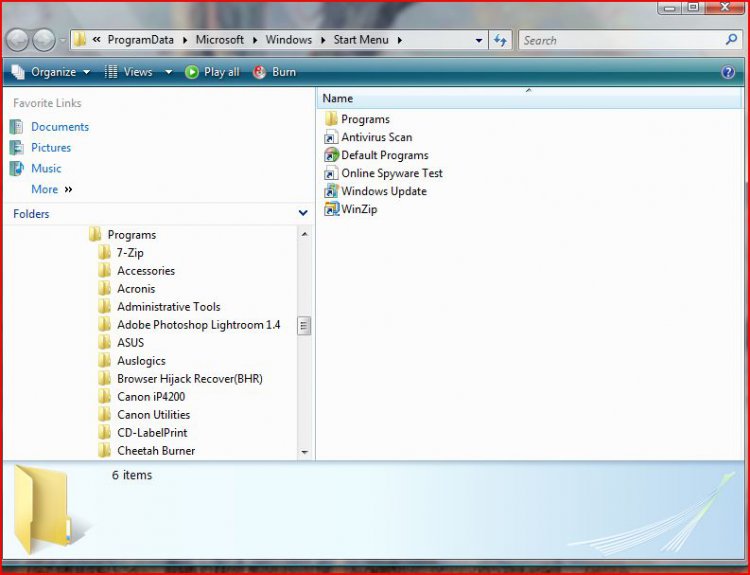Expand the arrow after Start Menu breadcrumb
Image resolution: width=750 pixels, height=575 pixels.
(x=399, y=40)
